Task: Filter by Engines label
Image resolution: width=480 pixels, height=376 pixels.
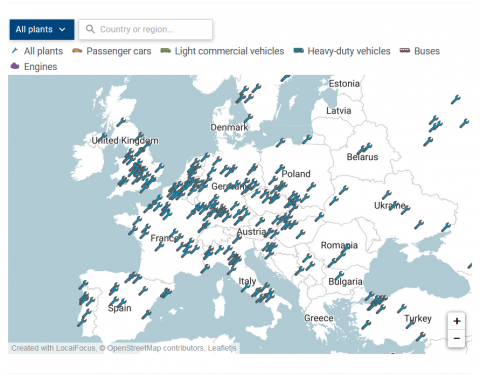Action: tap(40, 67)
